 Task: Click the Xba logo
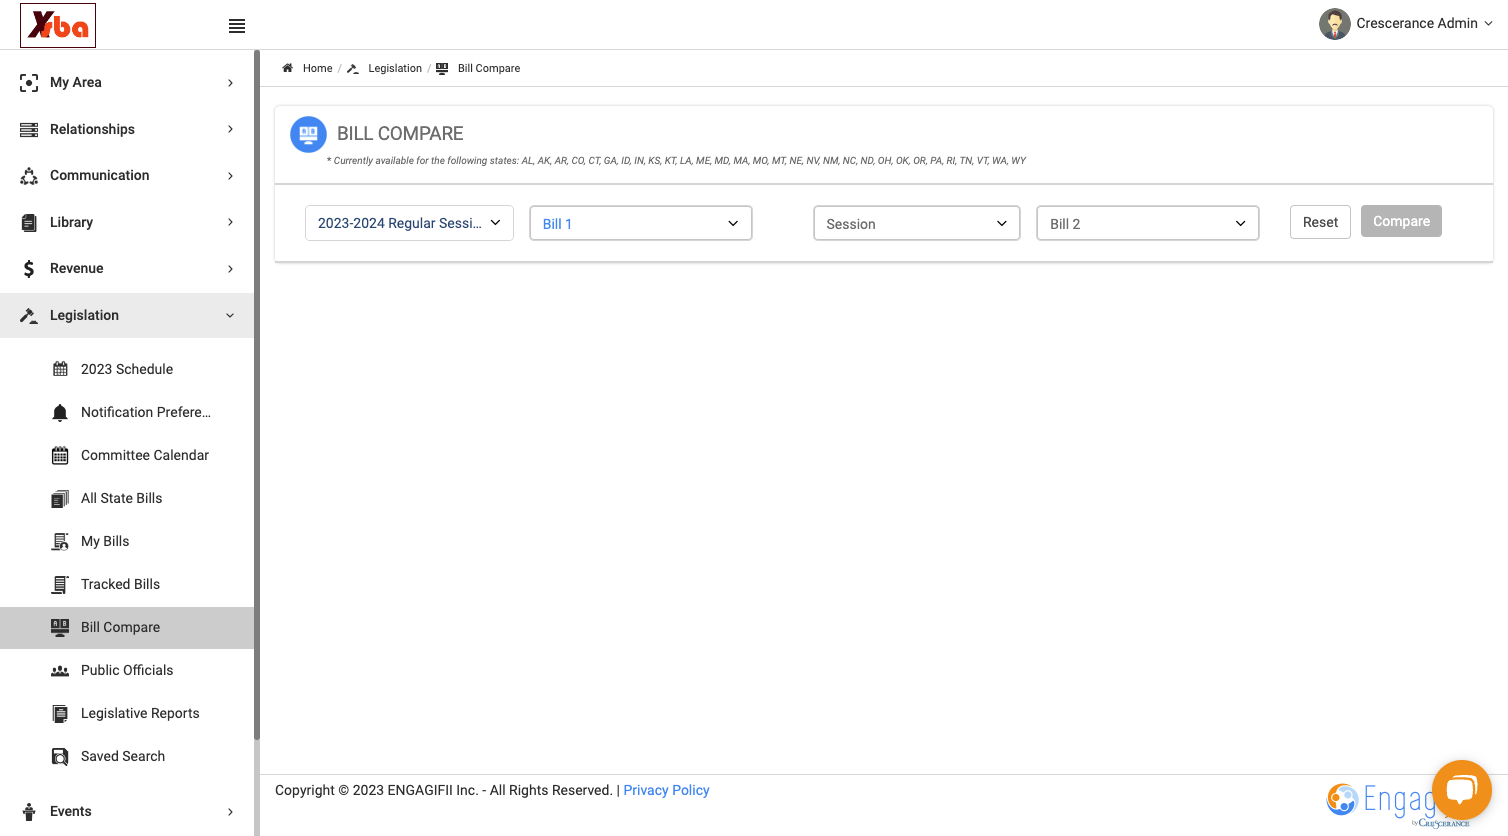(58, 25)
